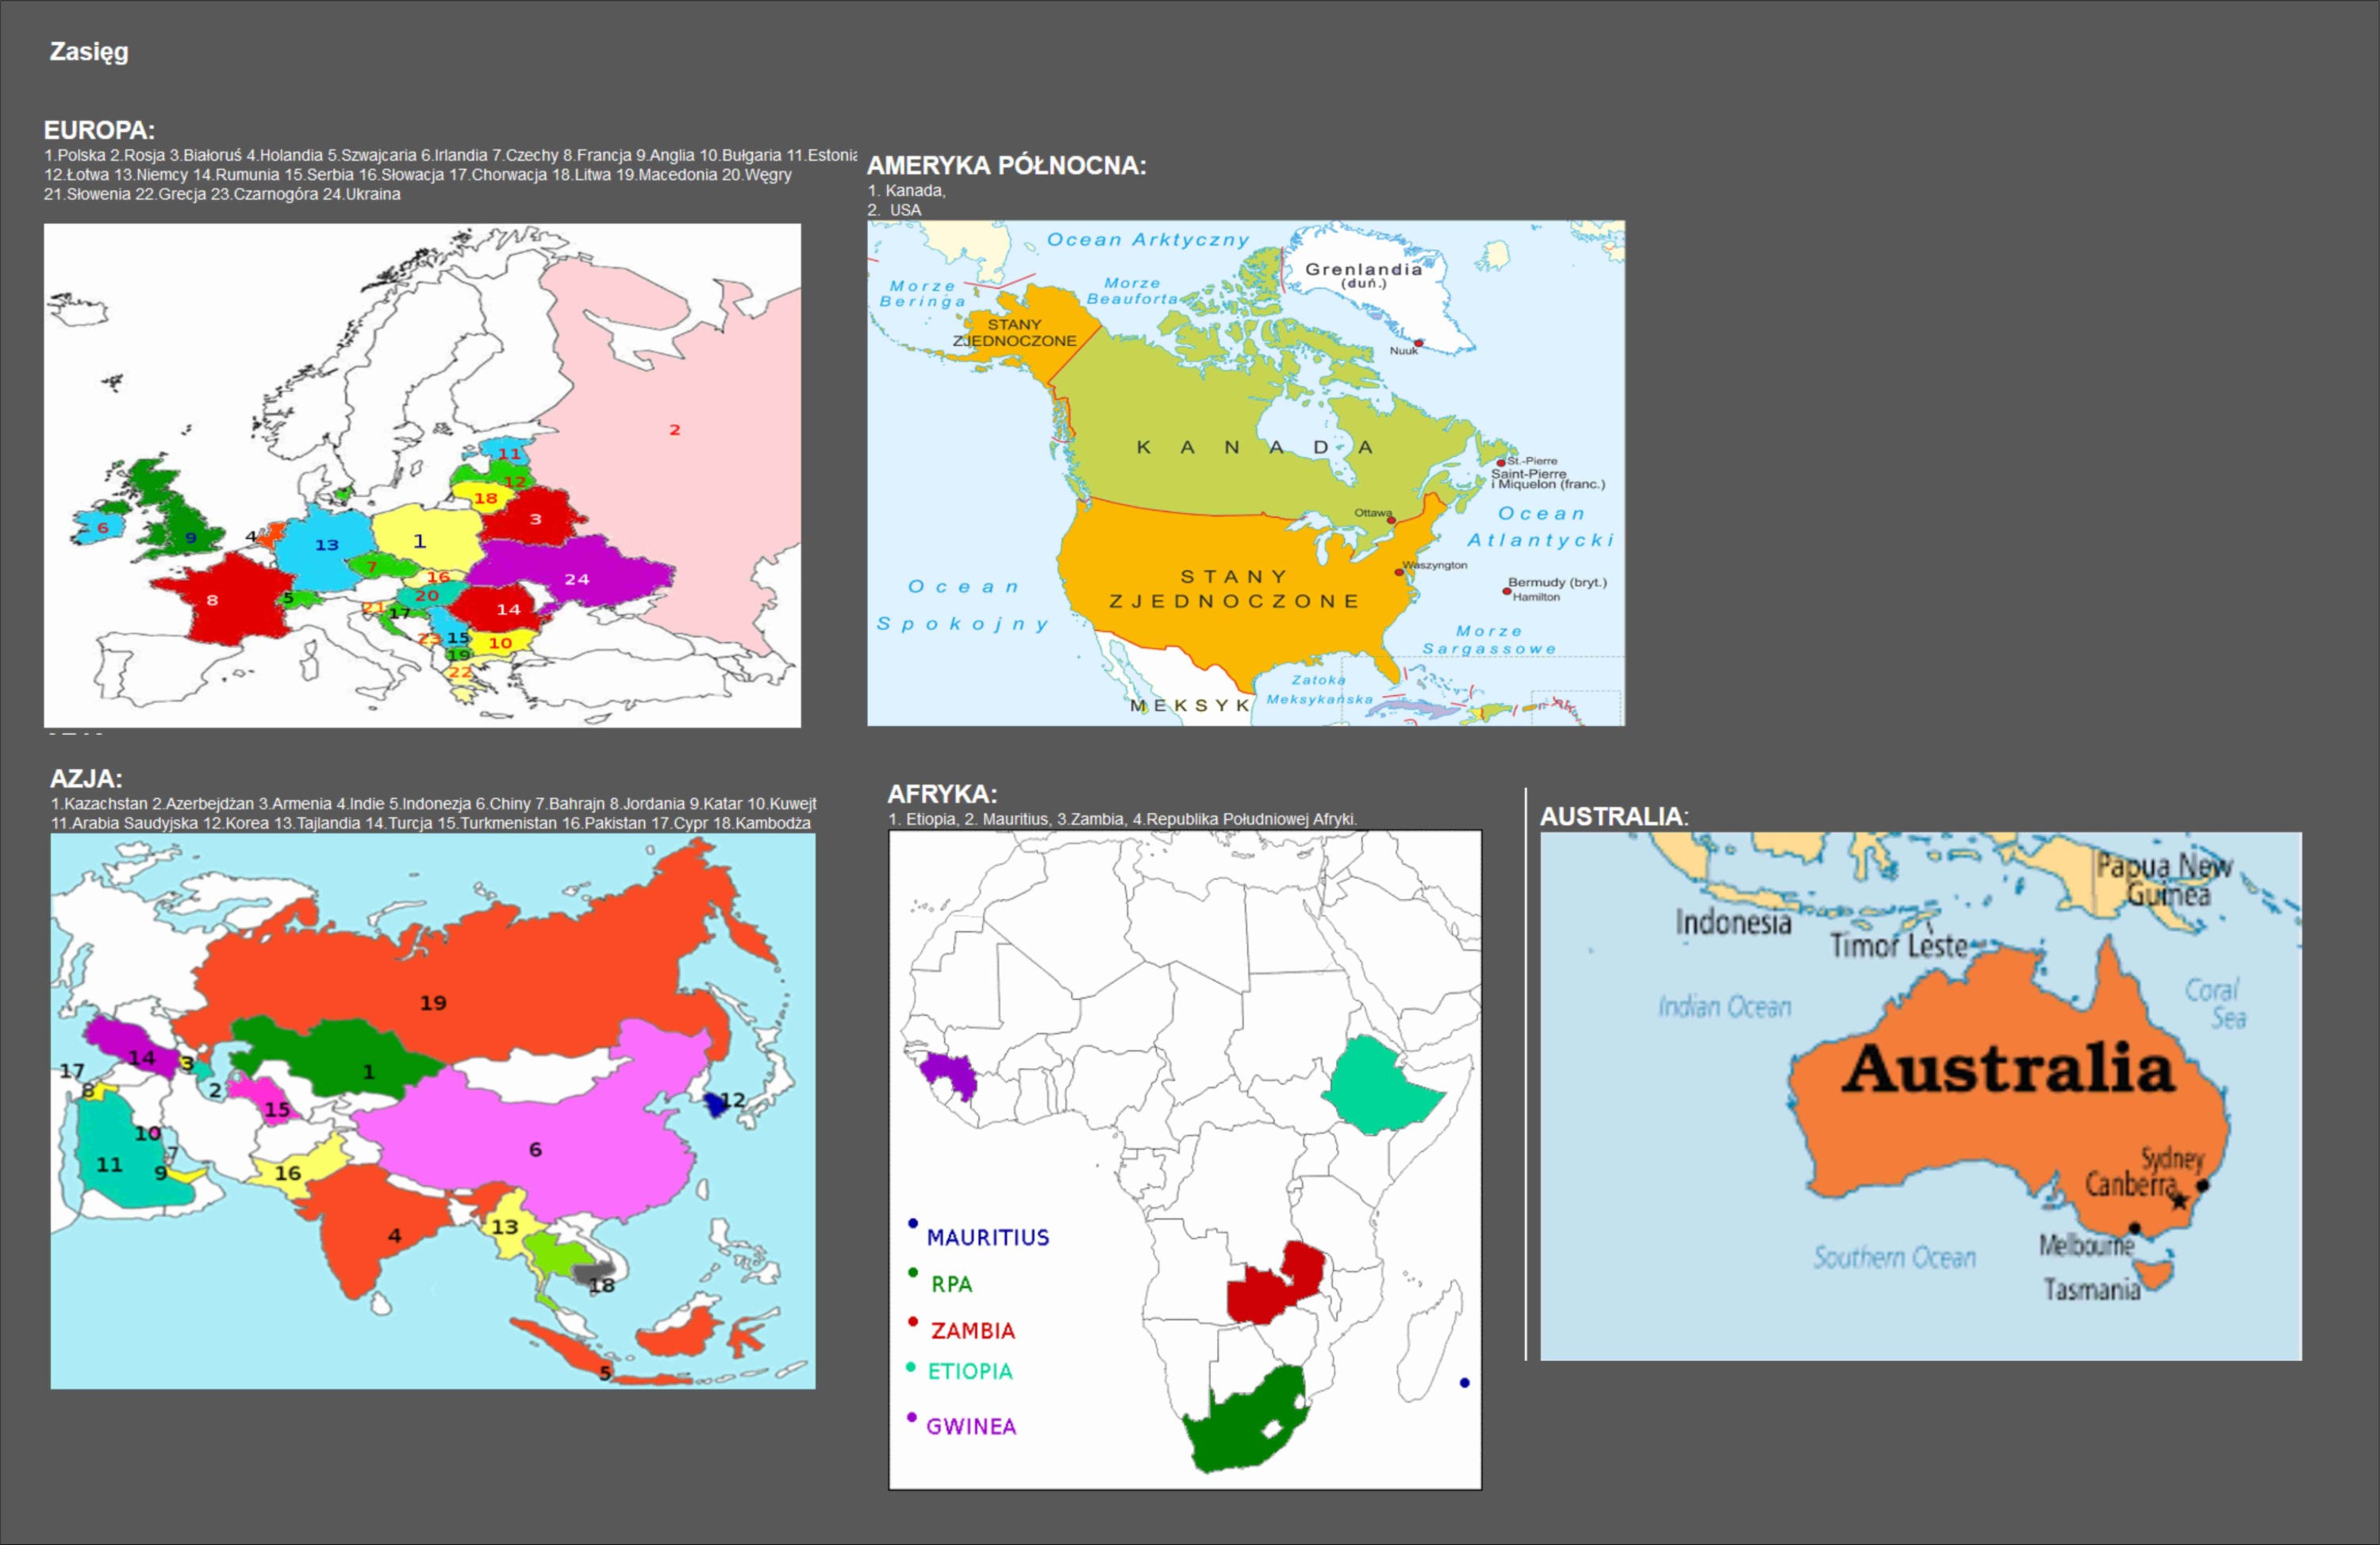Image resolution: width=2380 pixels, height=1545 pixels.
Task: Click Grenlandia label on the map
Action: [1362, 269]
